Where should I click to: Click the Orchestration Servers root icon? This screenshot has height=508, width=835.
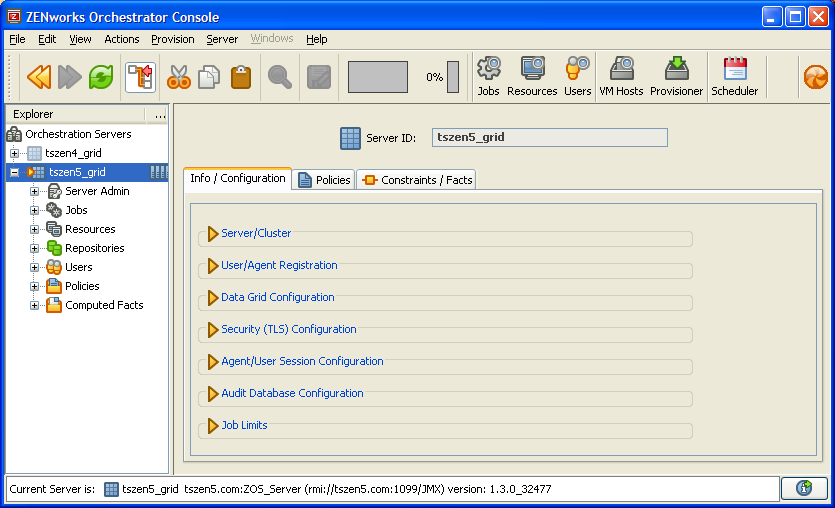coord(14,134)
